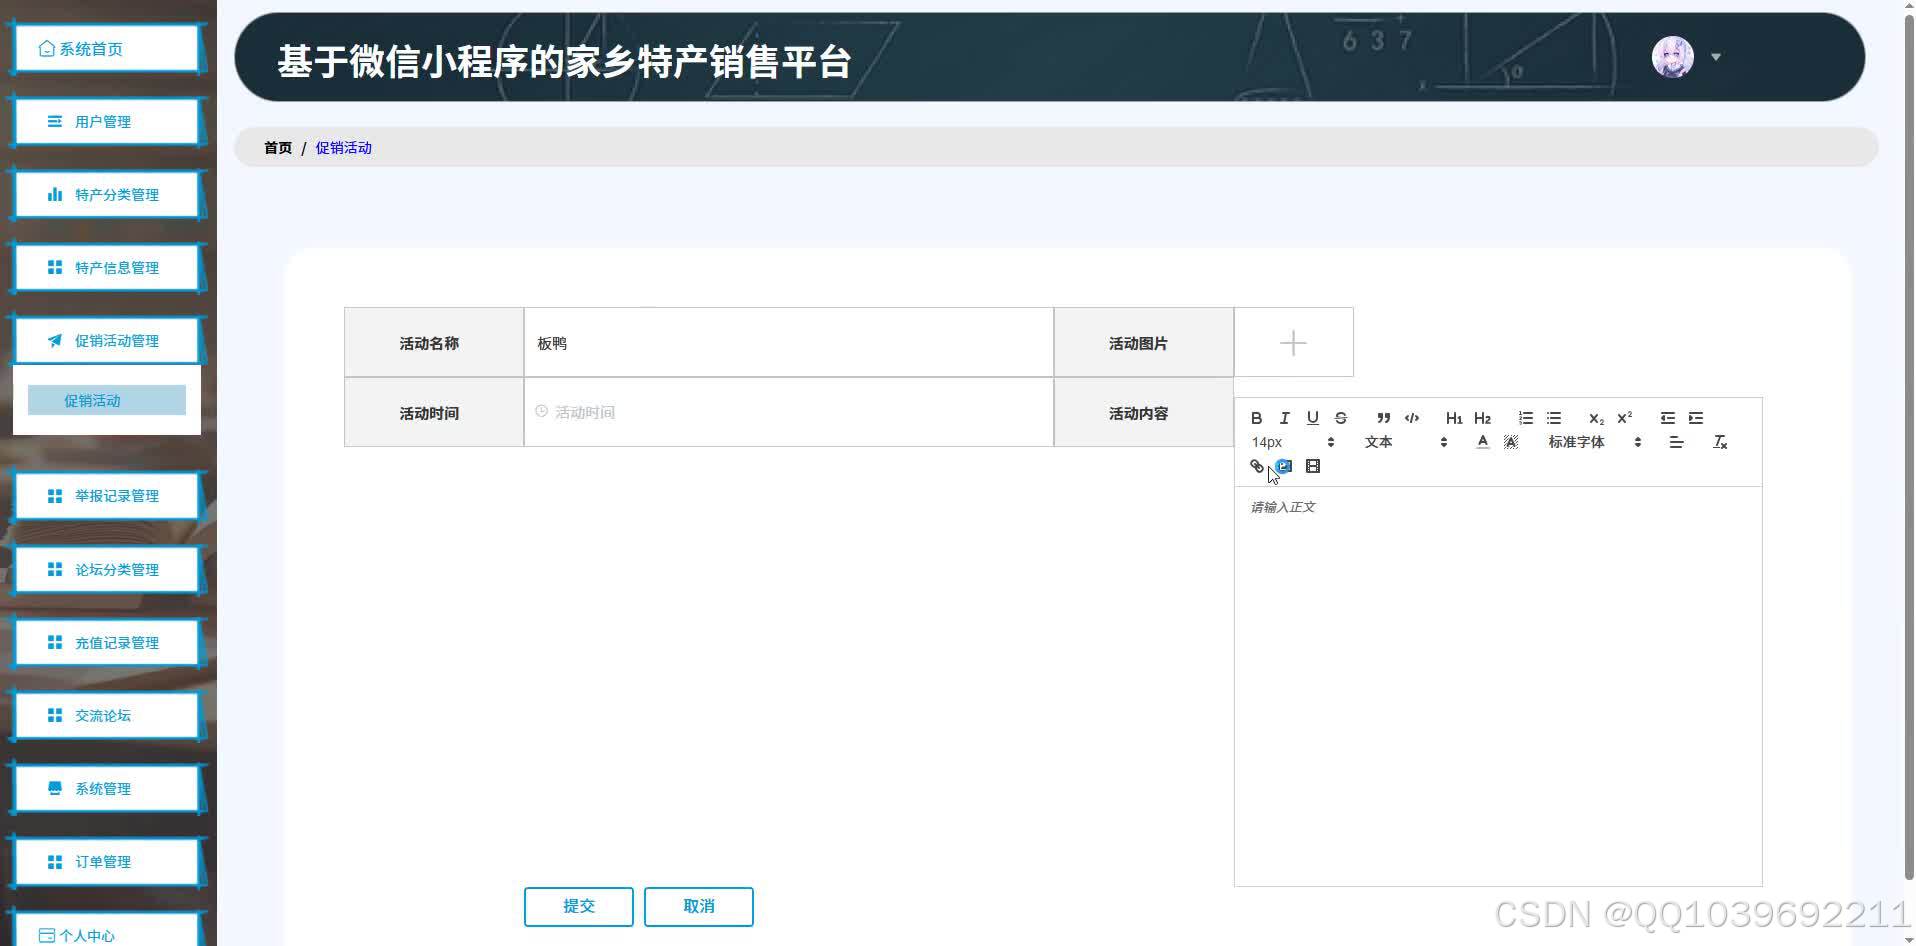Apply subscript formatting
Screen dimensions: 1916x946
pos(1596,418)
